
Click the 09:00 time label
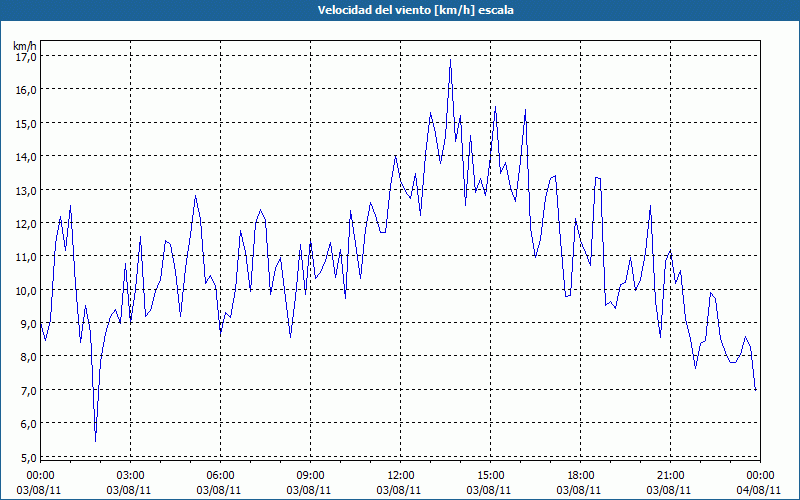click(310, 475)
